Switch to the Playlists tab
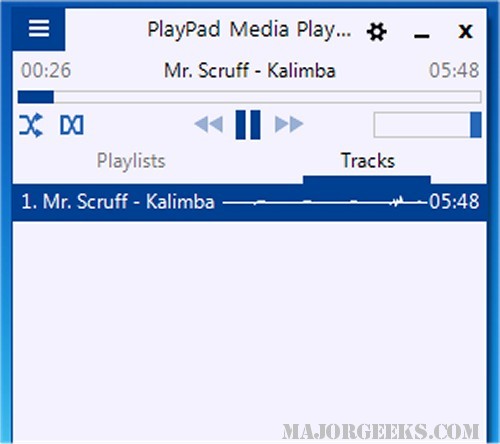This screenshot has height=444, width=500. coord(131,161)
